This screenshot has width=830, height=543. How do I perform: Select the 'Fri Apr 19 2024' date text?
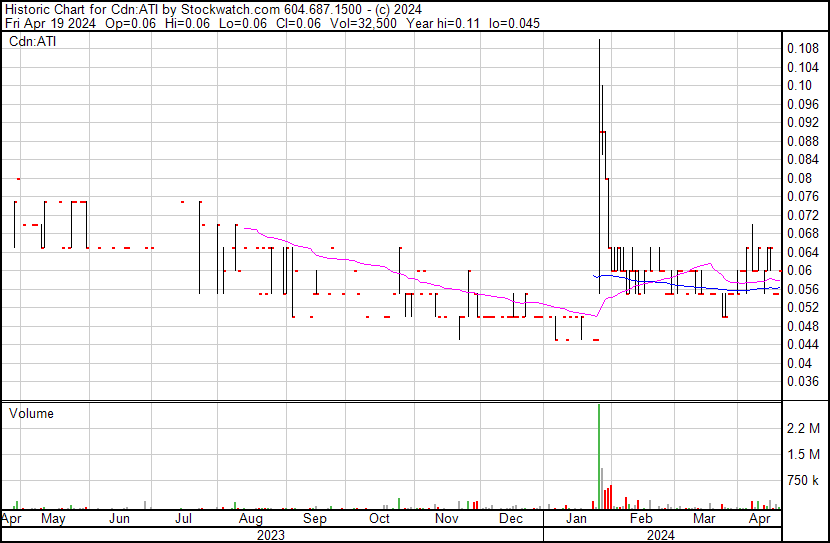click(x=50, y=23)
